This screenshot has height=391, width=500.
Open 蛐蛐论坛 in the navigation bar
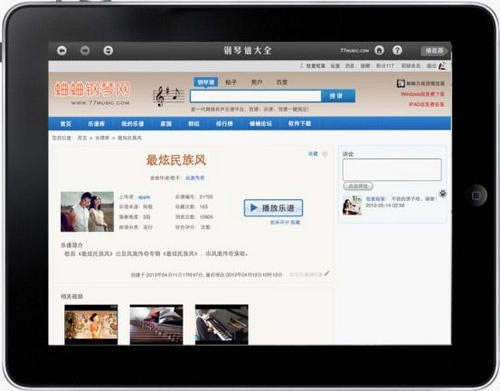pos(261,124)
